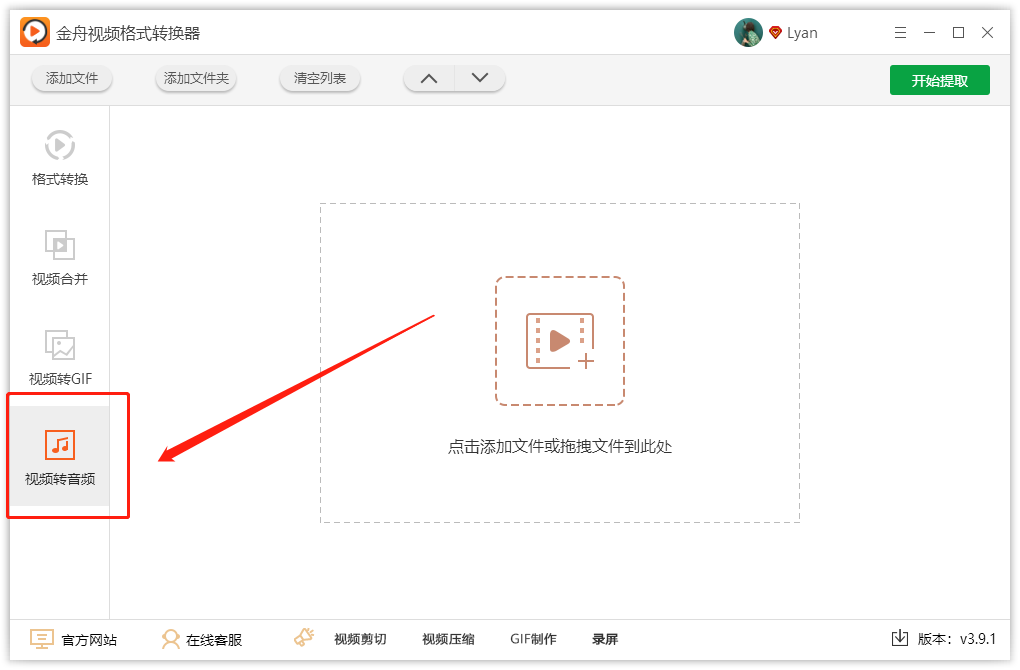This screenshot has height=670, width=1020.
Task: Move item up with up arrow
Action: (x=429, y=79)
